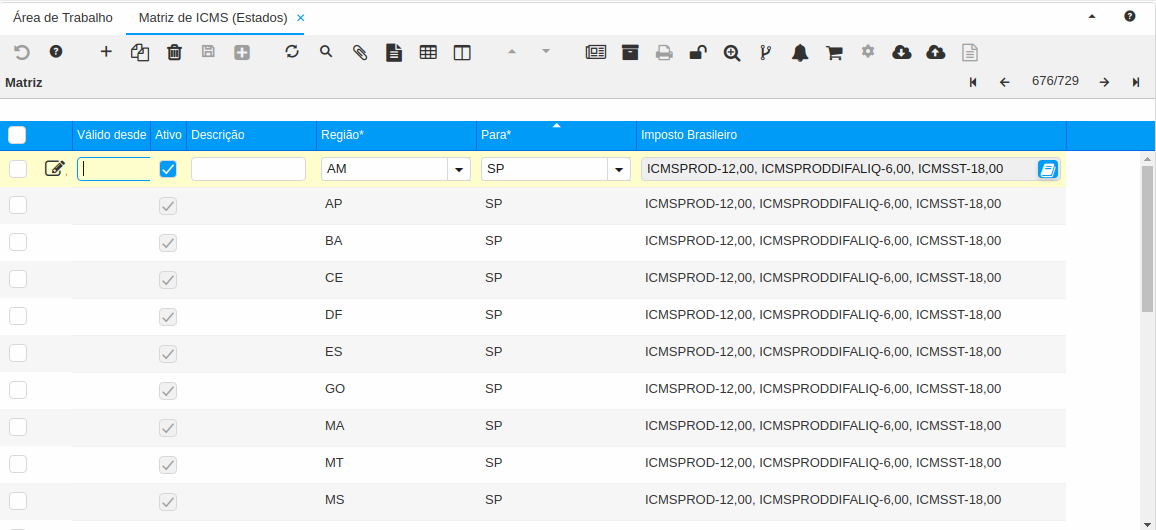Select the Matriz de ICMS (Estados) tab
This screenshot has width=1156, height=530.
212,18
